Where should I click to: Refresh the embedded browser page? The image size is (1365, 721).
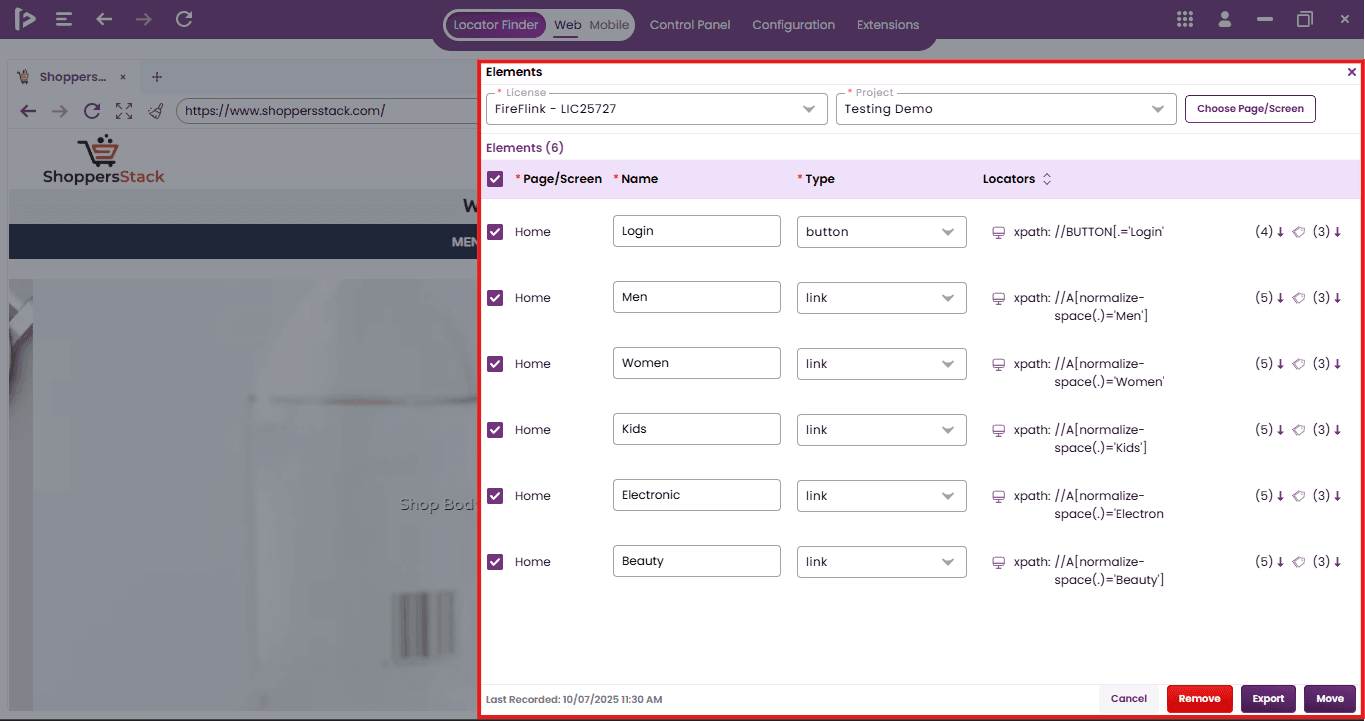coord(92,111)
